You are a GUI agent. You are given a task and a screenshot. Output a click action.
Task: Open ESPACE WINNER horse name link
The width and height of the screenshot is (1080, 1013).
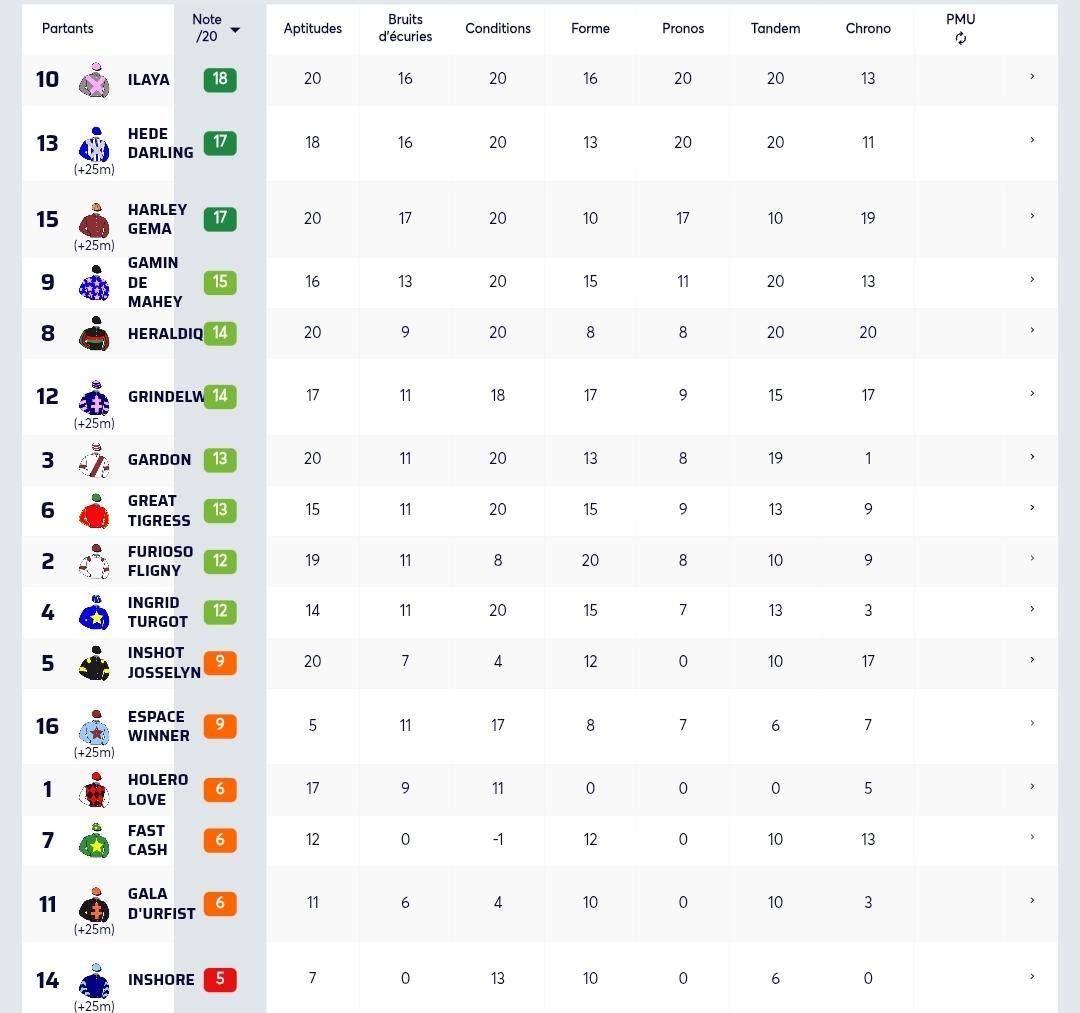click(158, 726)
